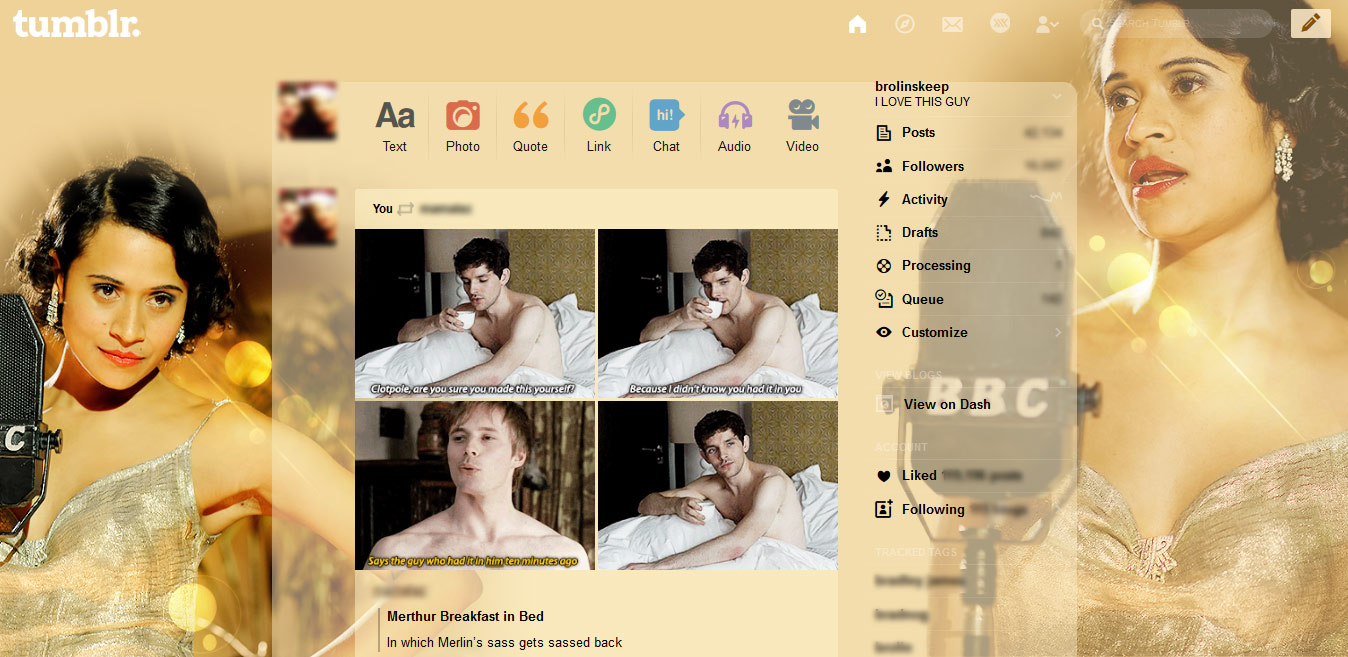Open the Explore compass icon
Screen dimensions: 1348x657
click(x=905, y=24)
